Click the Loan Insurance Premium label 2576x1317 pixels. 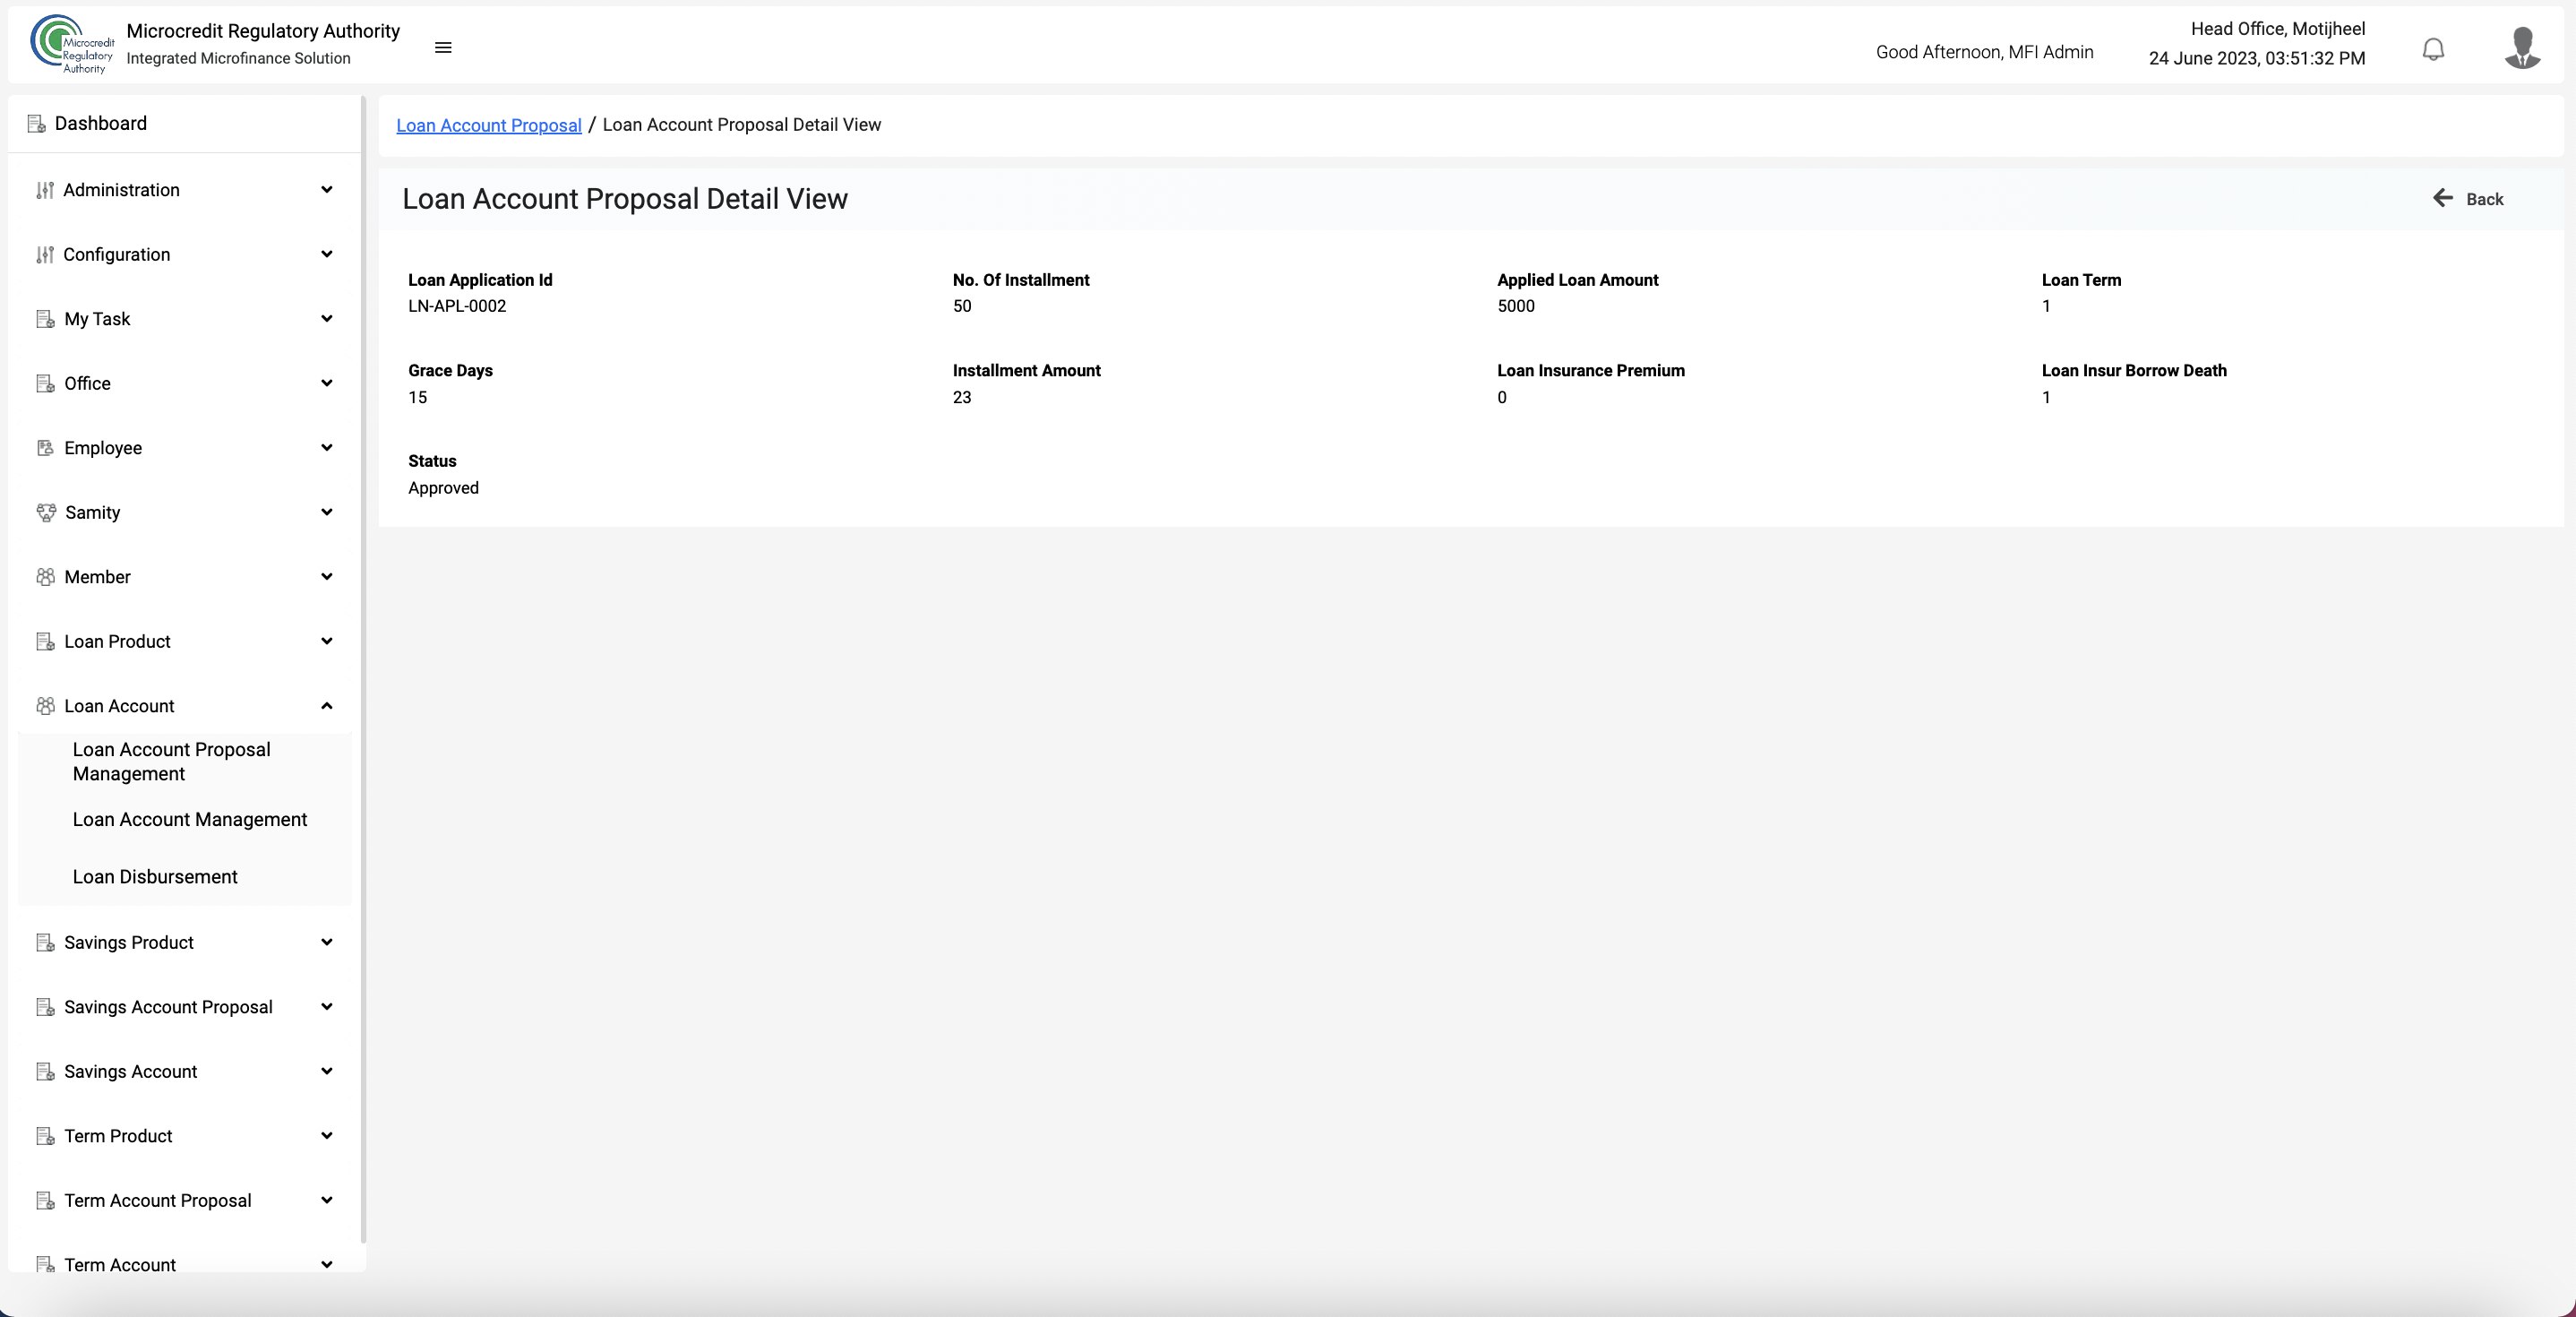coord(1590,371)
